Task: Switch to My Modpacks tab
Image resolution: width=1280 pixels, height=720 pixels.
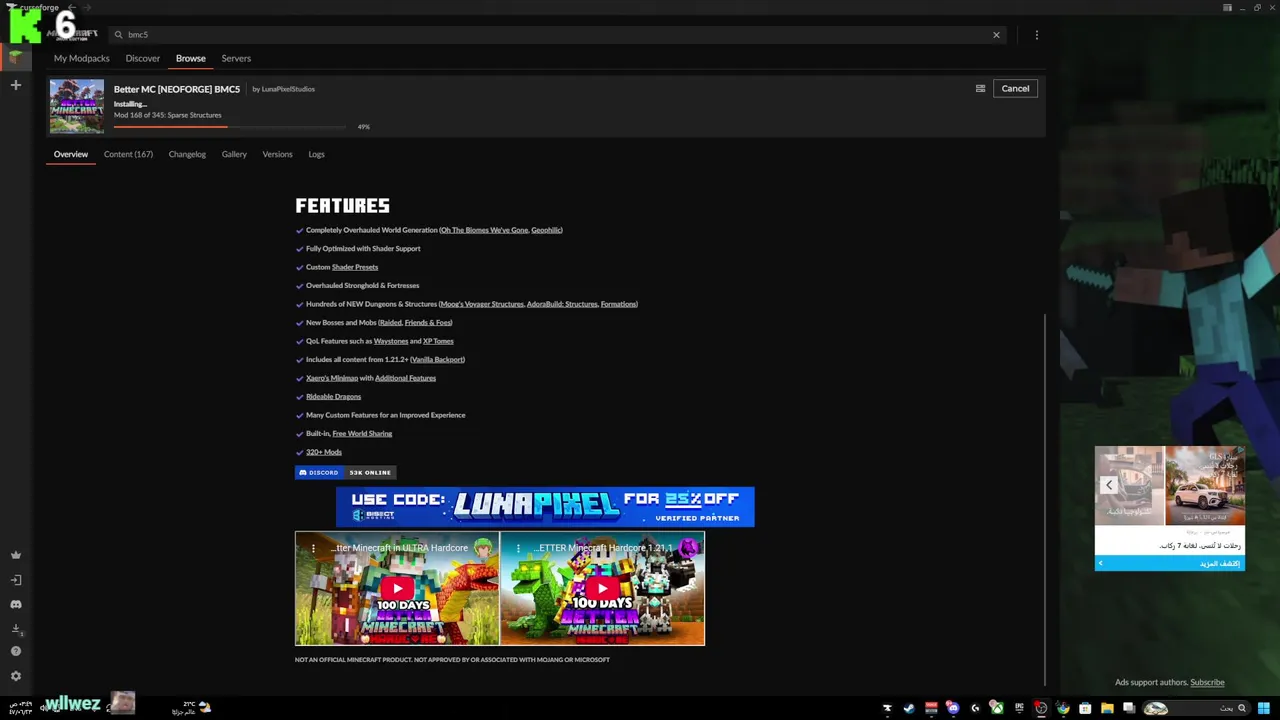Action: pyautogui.click(x=82, y=58)
